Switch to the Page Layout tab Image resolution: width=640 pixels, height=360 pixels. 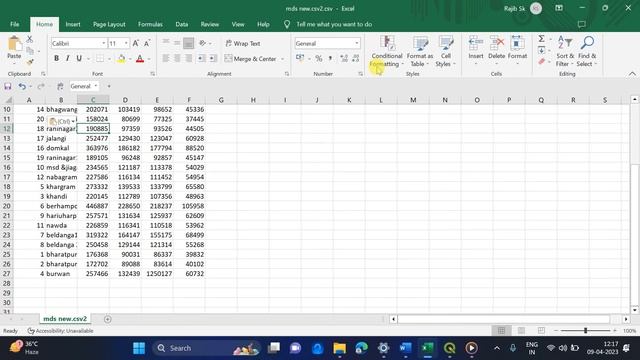point(109,24)
